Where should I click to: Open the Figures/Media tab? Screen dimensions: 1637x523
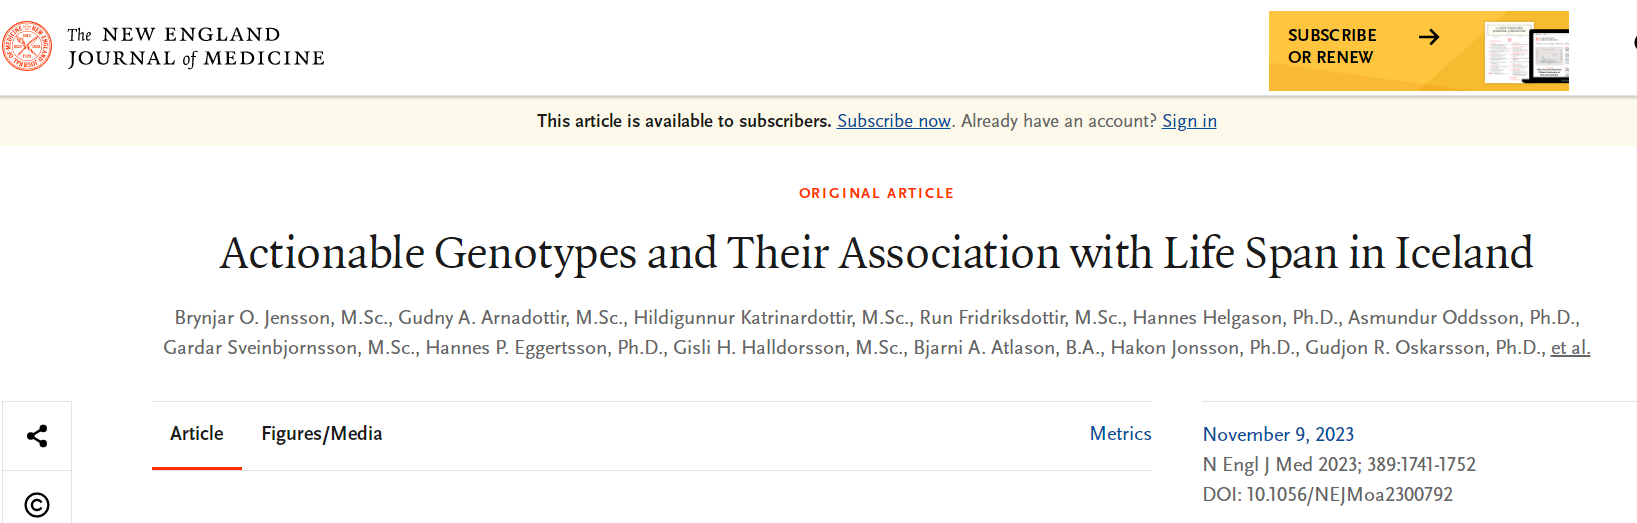point(322,434)
